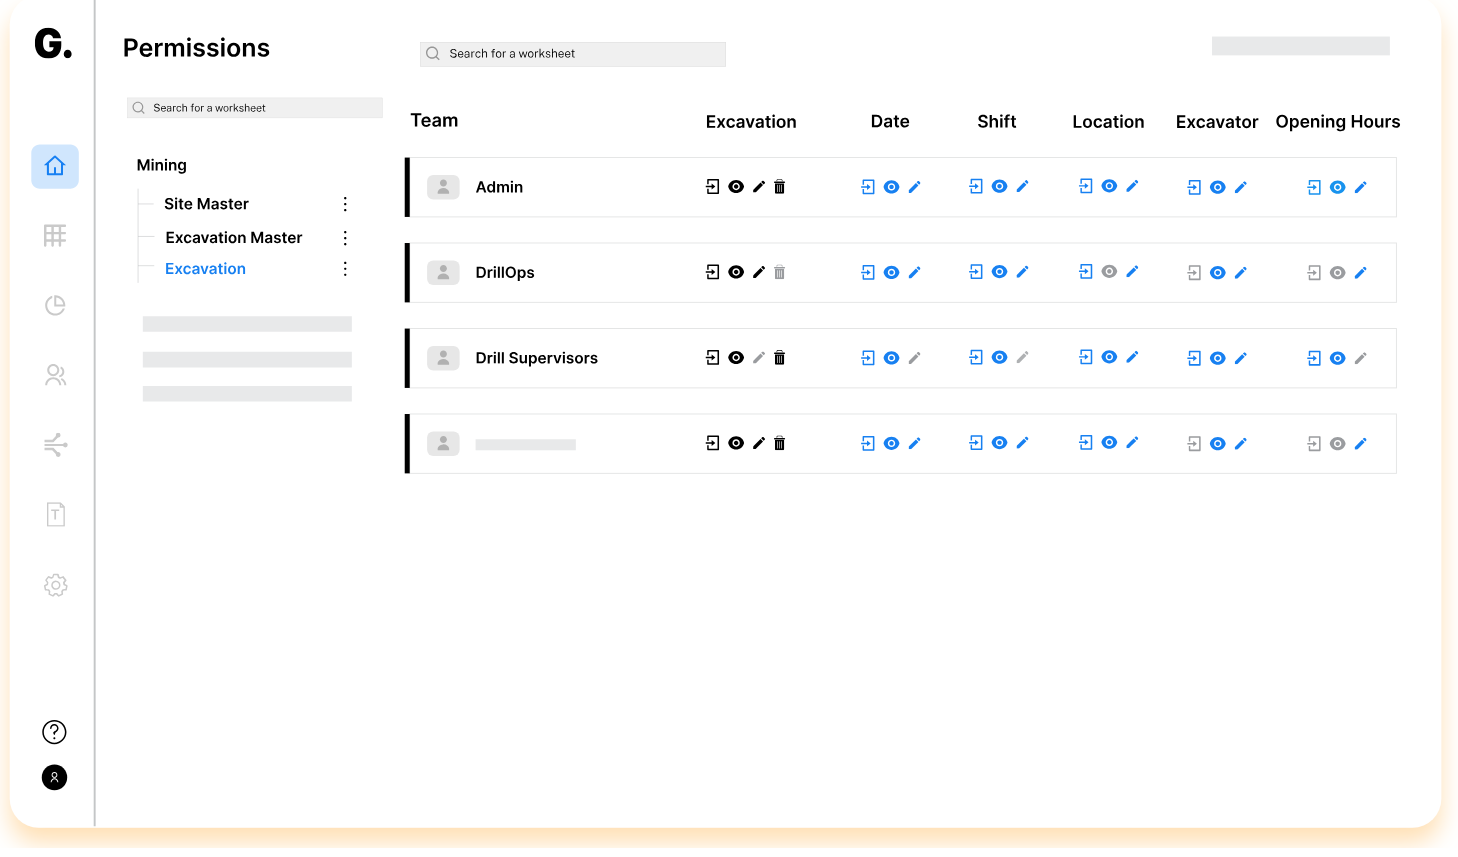Open options menu next to blue Excavation item
This screenshot has height=857, width=1458.
345,269
